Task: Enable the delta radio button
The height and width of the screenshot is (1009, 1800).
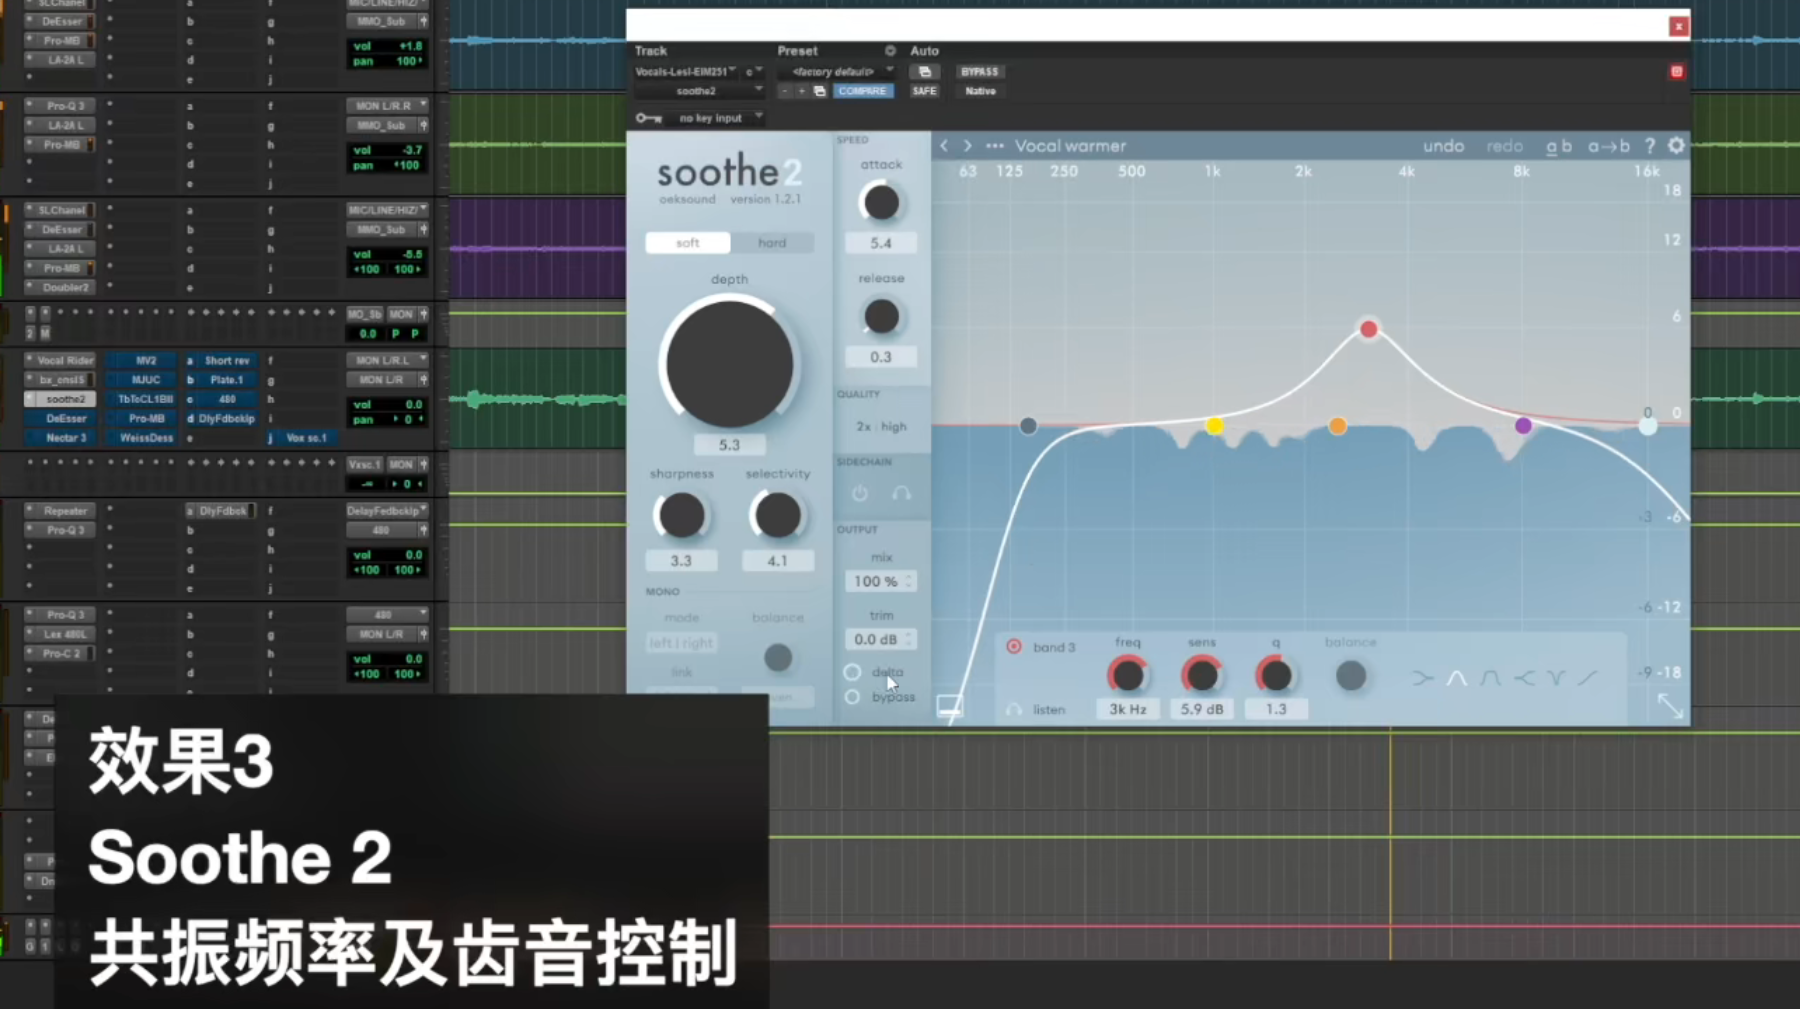Action: pyautogui.click(x=852, y=672)
